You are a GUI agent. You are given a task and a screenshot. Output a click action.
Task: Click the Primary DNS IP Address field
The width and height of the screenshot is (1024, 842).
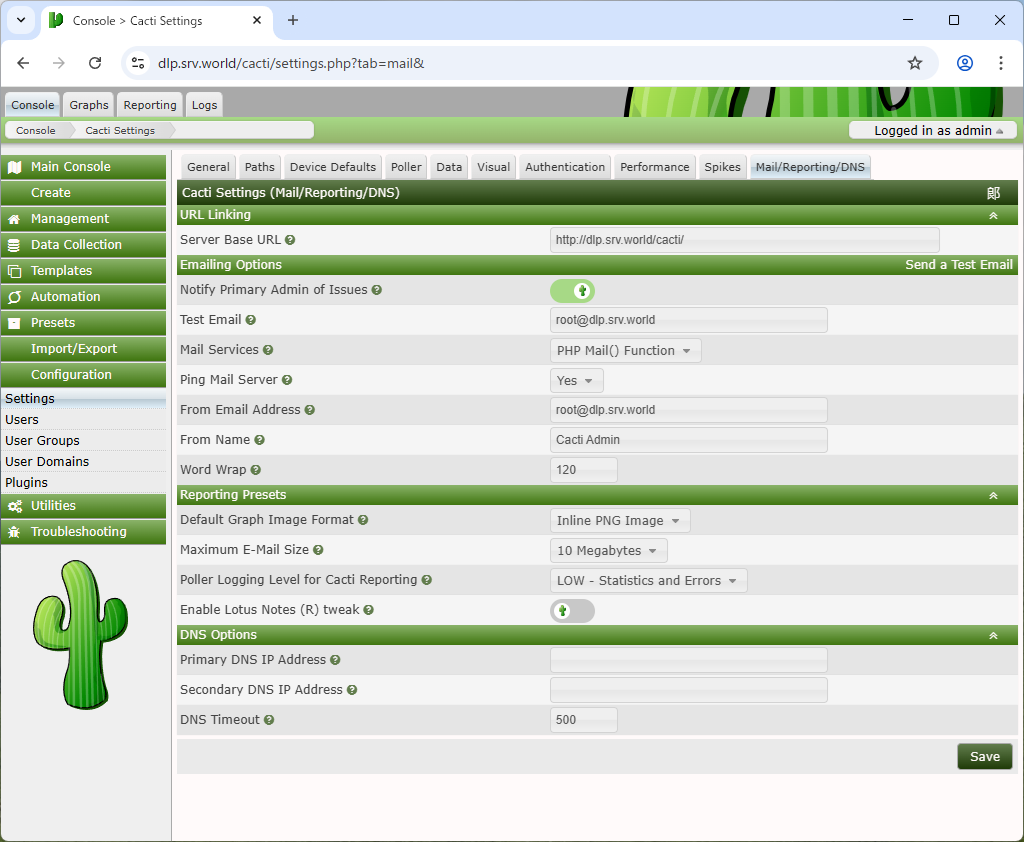tap(688, 660)
